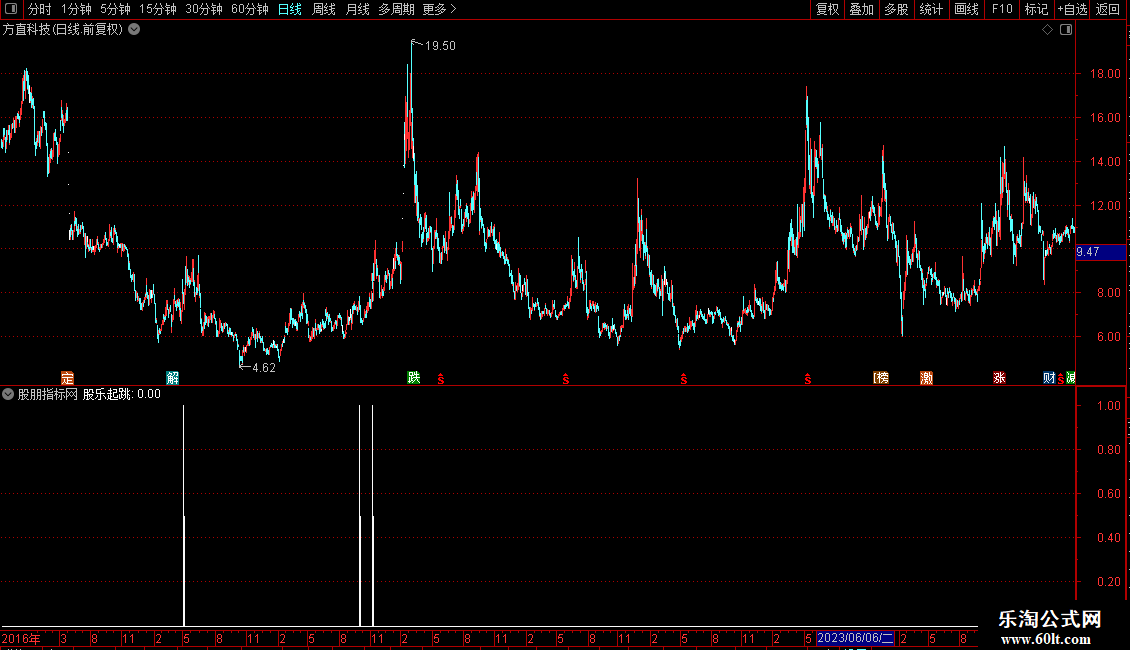Screen dimensions: 1130x650
Task: Select the 15分钟 period tab
Action: pyautogui.click(x=158, y=9)
